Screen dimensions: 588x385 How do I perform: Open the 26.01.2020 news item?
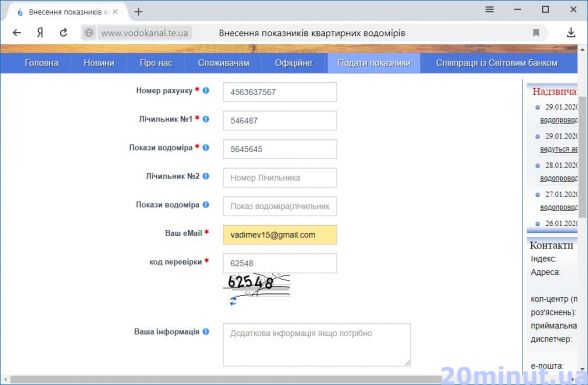pyautogui.click(x=561, y=223)
